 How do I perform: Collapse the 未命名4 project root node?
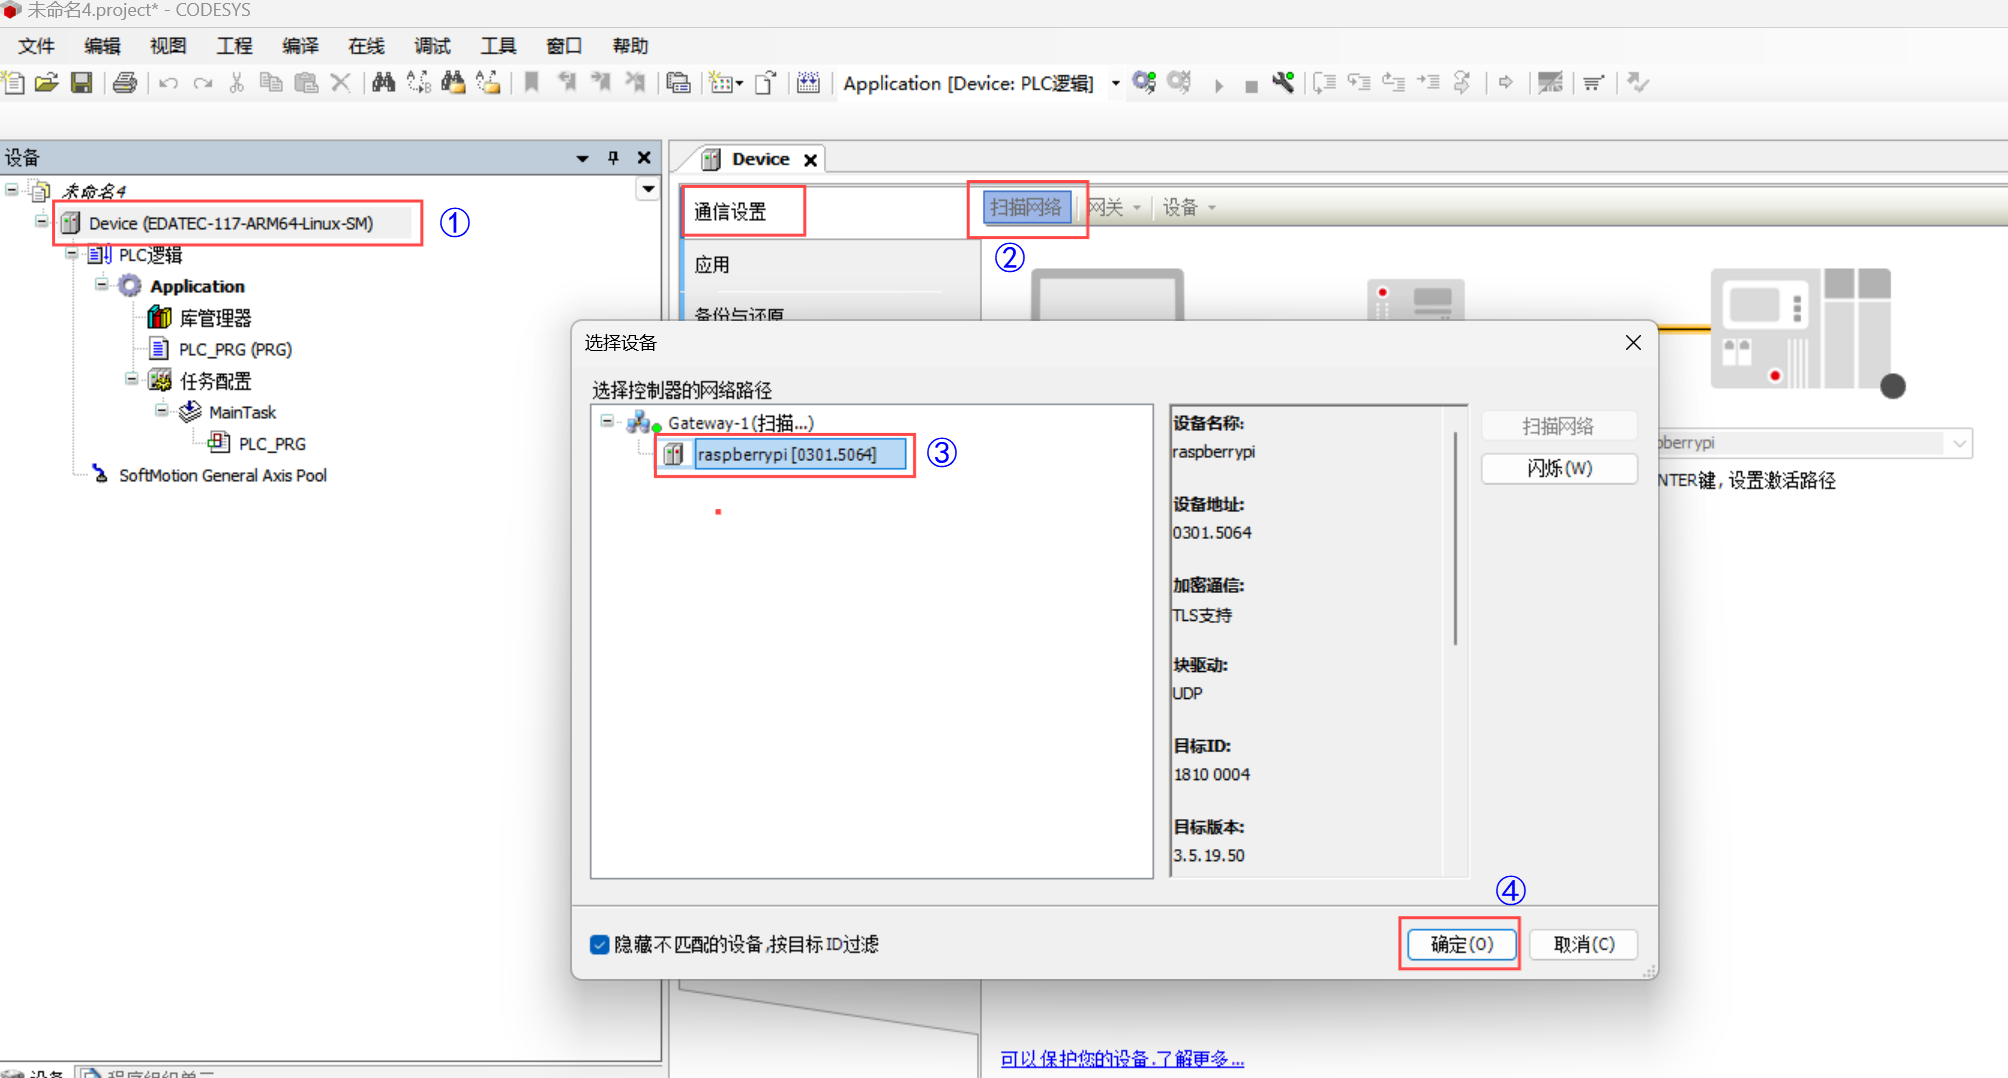[12, 189]
